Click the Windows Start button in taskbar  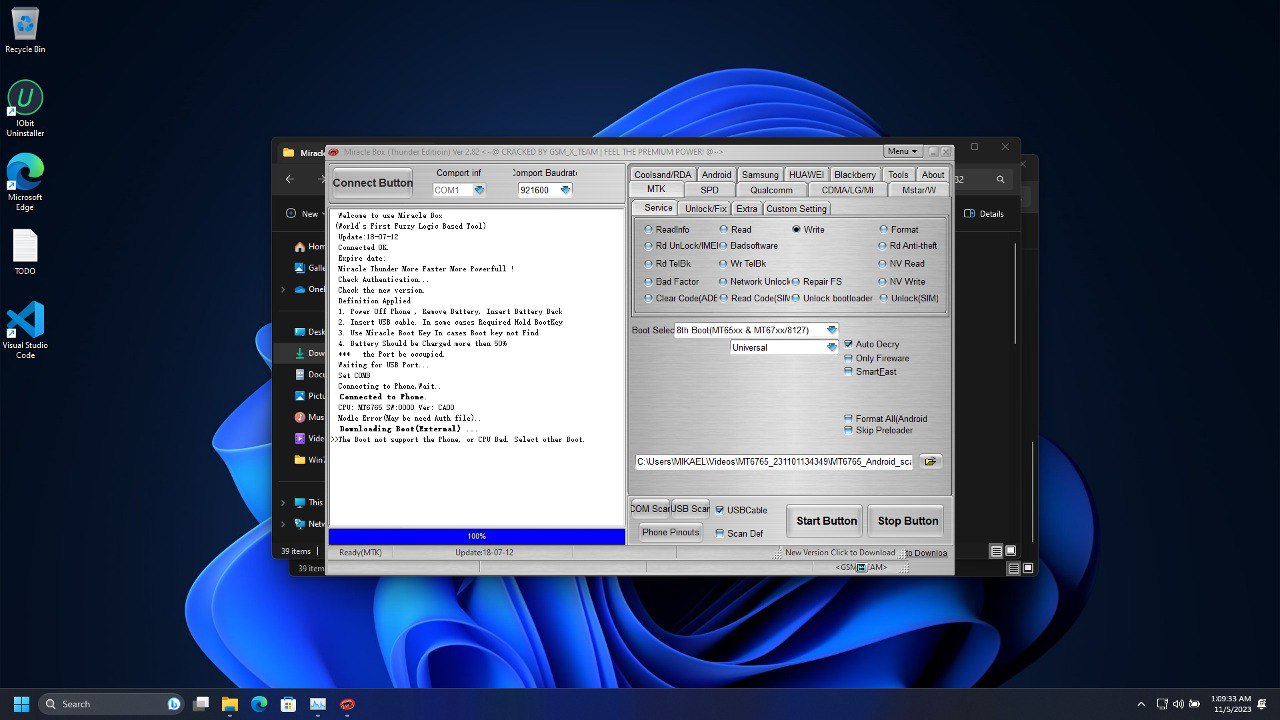click(21, 704)
